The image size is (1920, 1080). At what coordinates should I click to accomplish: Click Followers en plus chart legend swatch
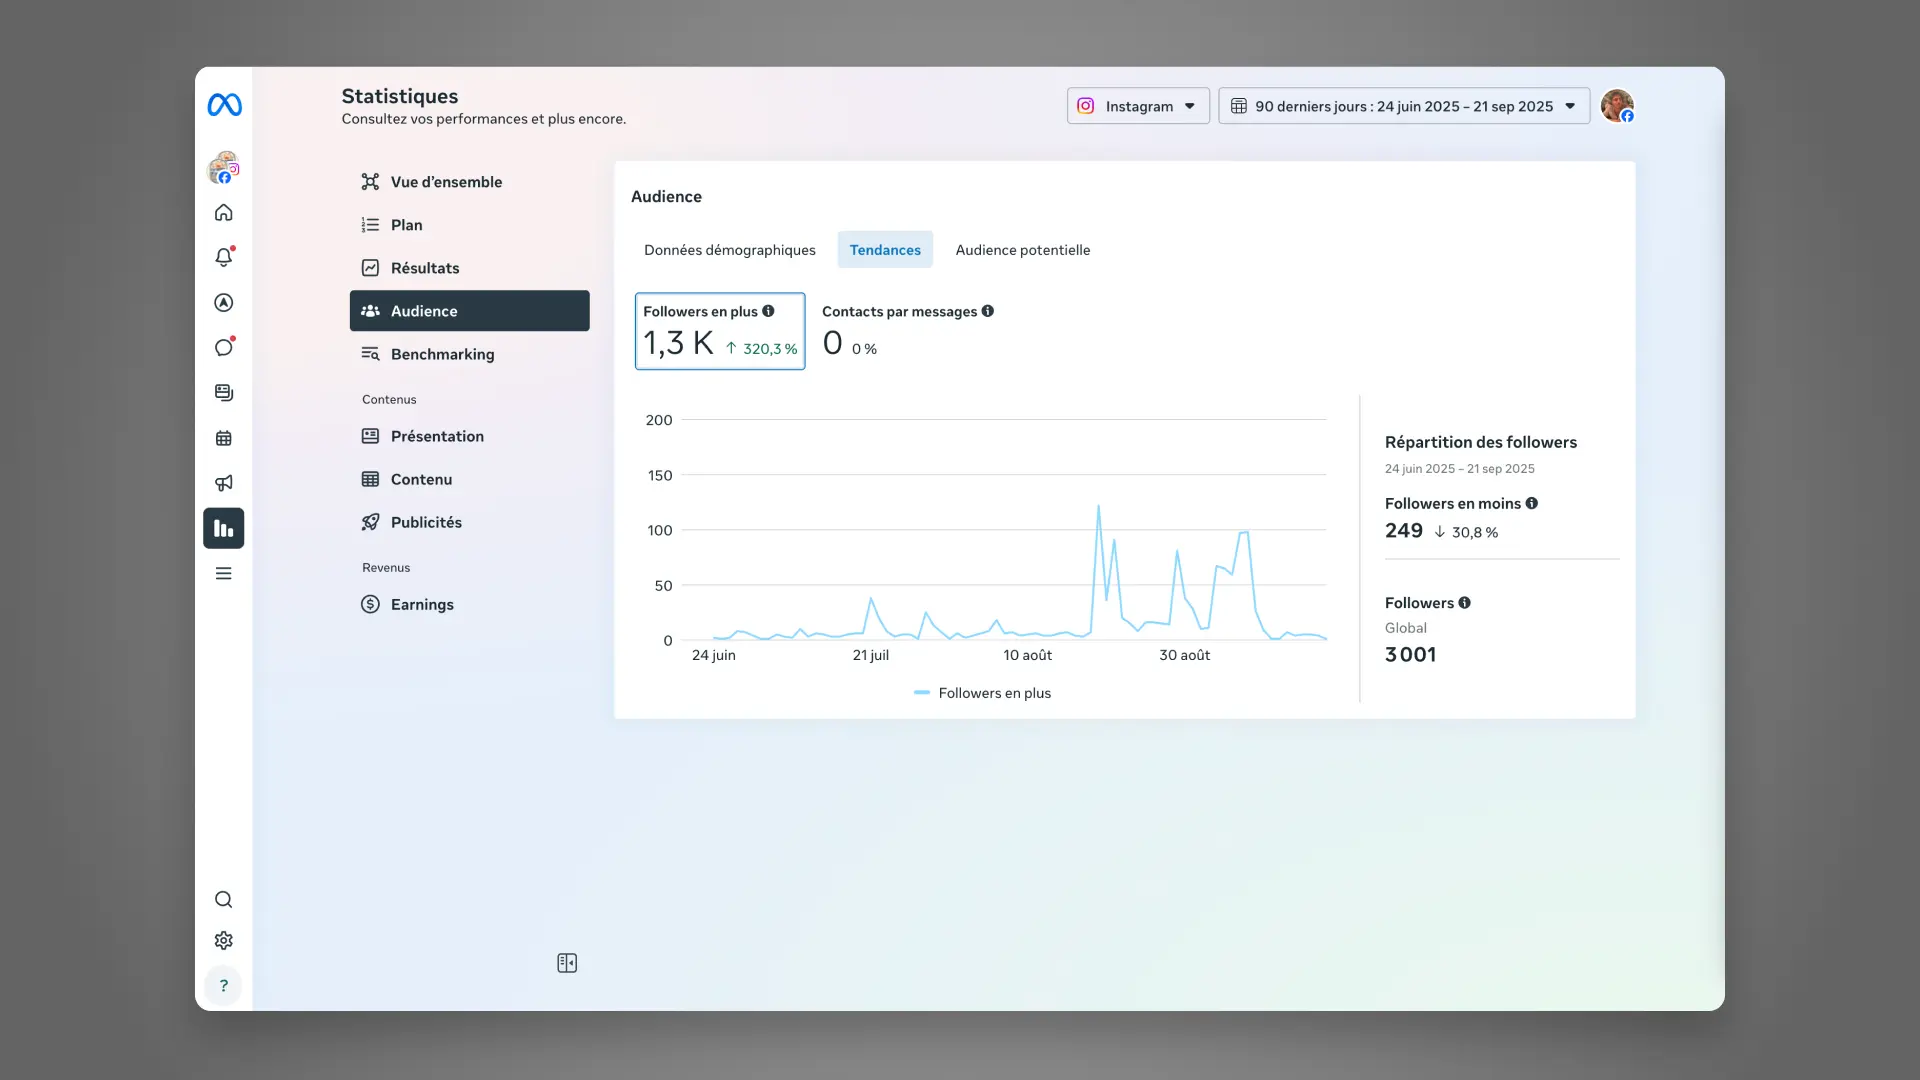pos(922,692)
